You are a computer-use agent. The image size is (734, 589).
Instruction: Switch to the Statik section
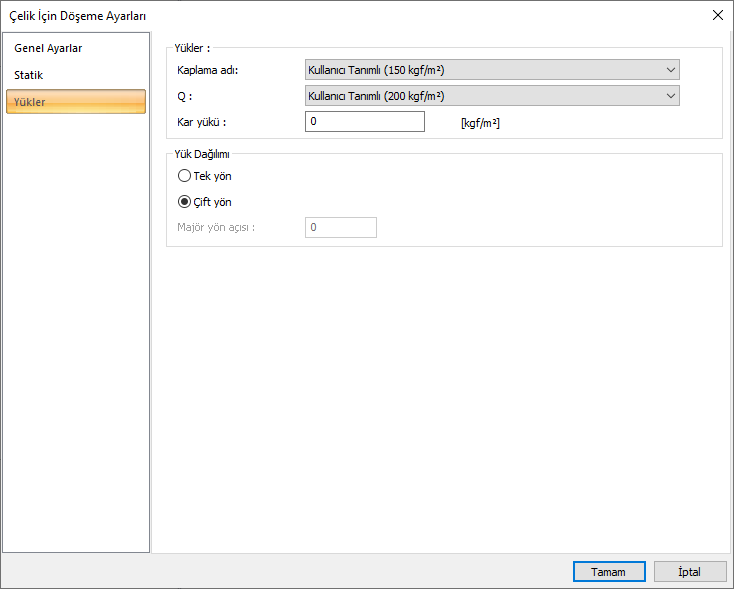(x=29, y=75)
